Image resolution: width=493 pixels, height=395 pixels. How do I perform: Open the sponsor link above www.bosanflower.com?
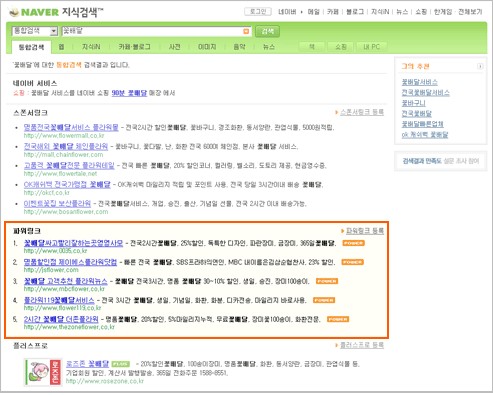[57, 203]
